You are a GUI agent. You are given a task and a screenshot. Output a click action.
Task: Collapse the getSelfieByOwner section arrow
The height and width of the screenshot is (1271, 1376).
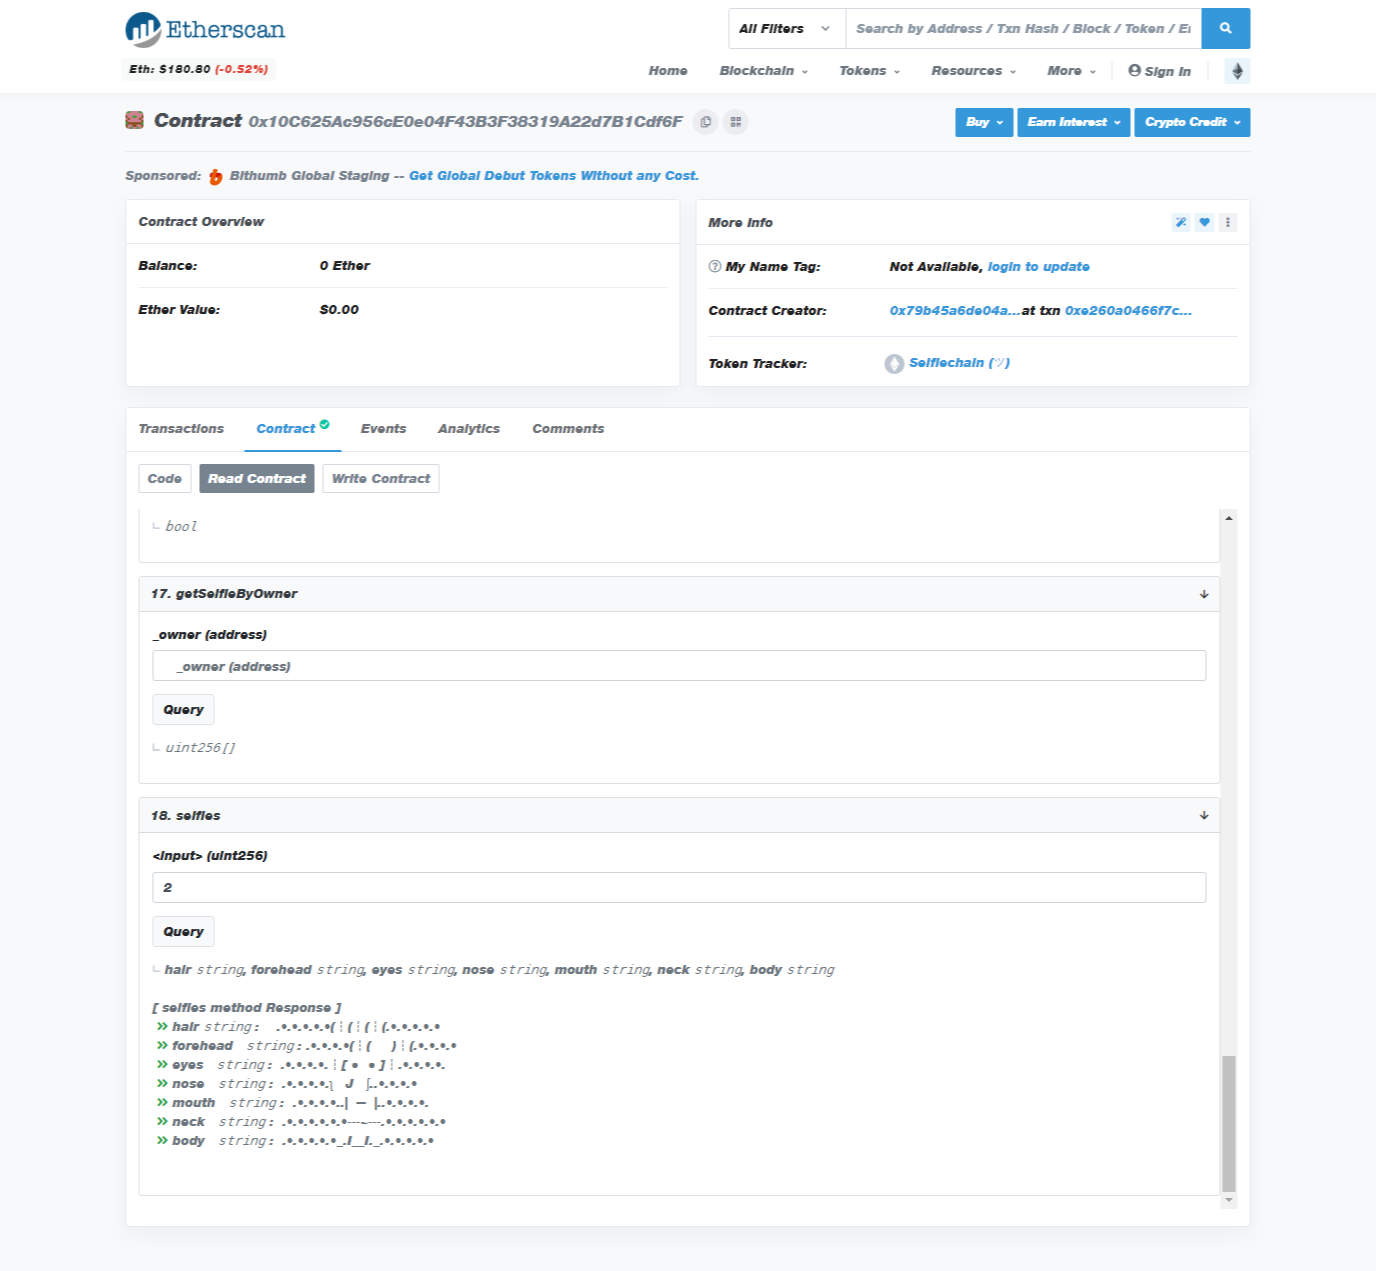1204,594
